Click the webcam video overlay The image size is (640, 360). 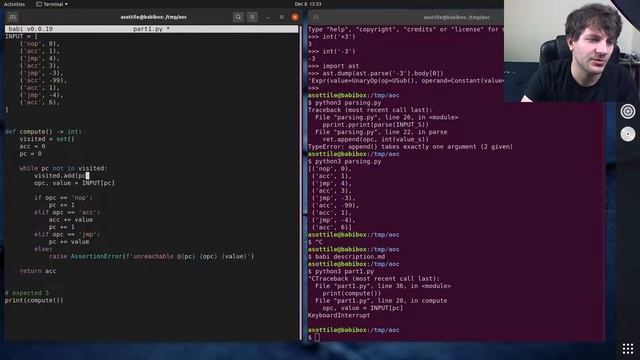pos(572,51)
